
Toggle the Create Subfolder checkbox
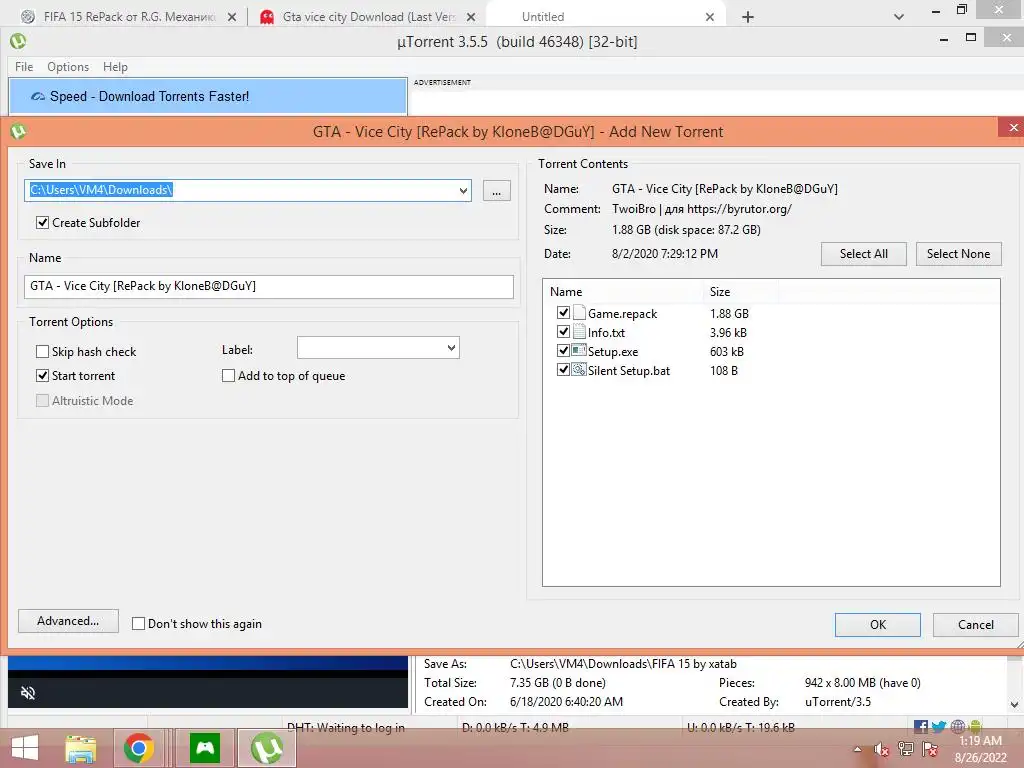click(42, 223)
